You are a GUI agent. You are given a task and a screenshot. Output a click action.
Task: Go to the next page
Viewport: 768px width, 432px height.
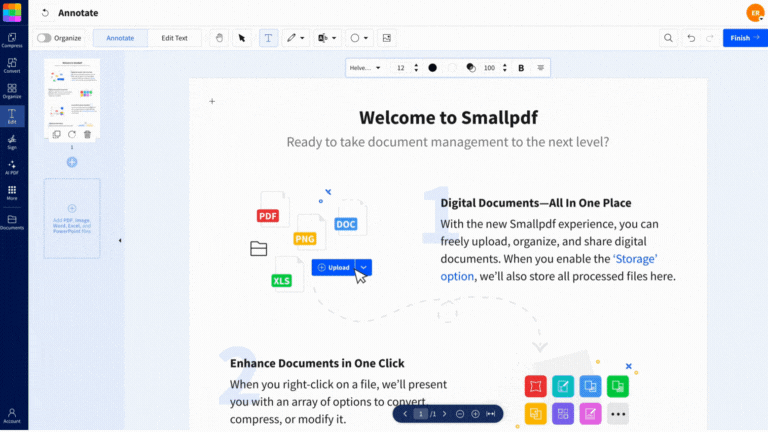(445, 414)
